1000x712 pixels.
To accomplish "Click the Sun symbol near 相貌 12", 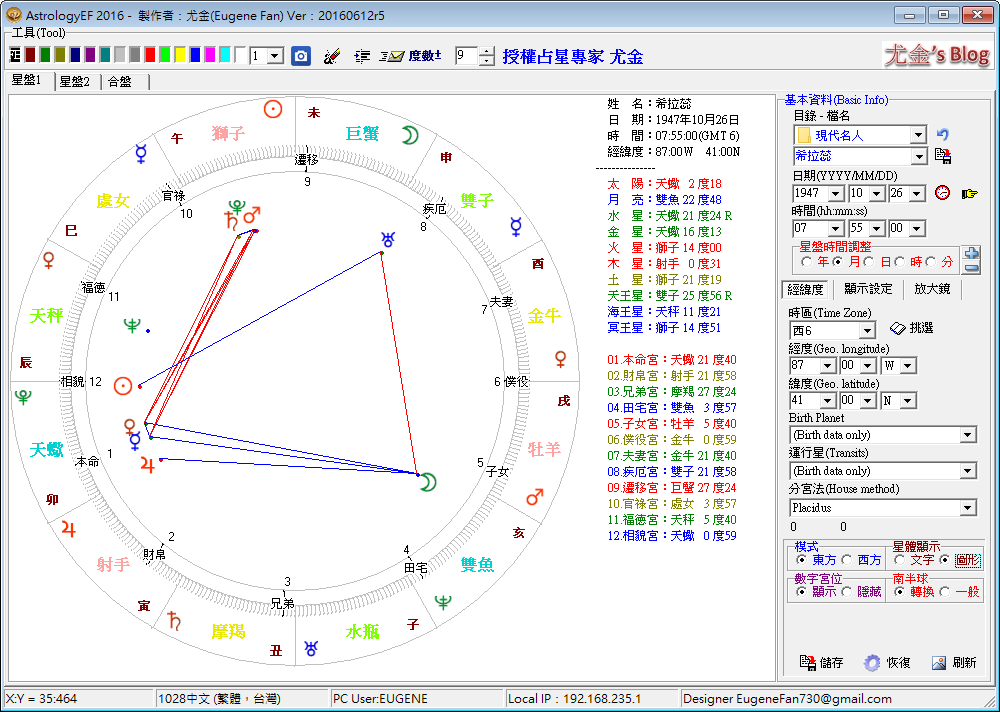I will (123, 385).
